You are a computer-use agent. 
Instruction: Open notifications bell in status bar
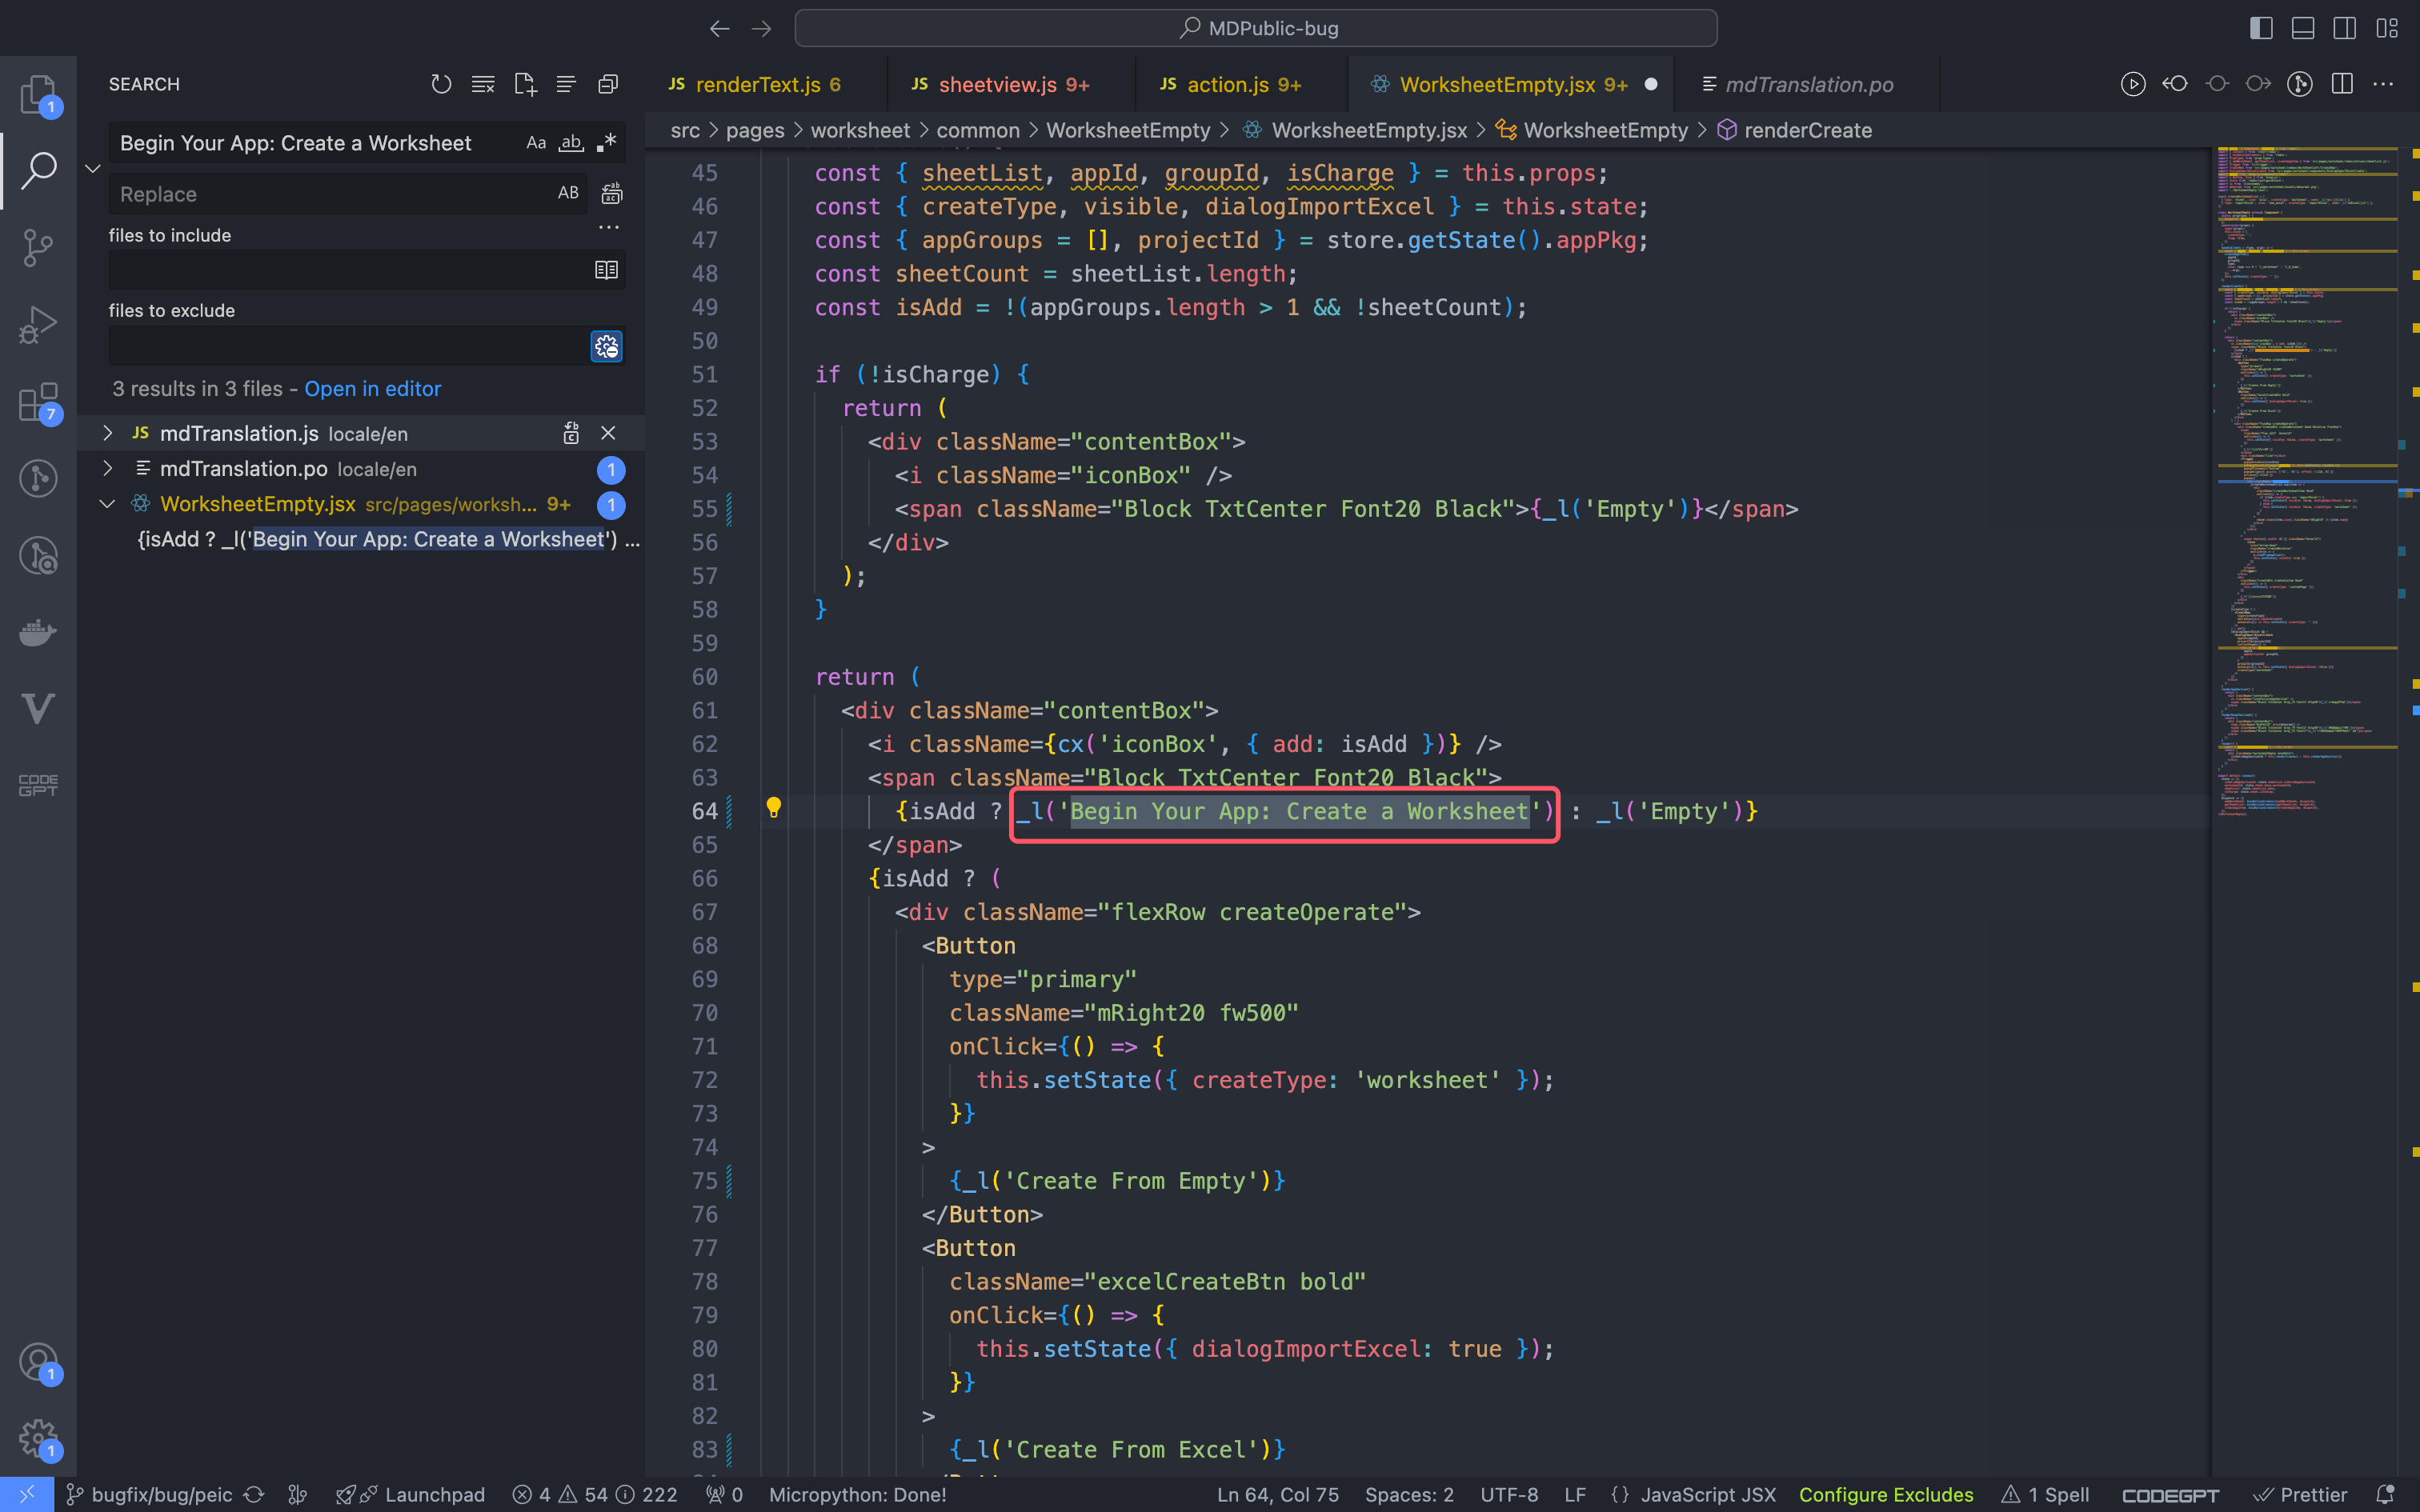click(x=2385, y=1494)
